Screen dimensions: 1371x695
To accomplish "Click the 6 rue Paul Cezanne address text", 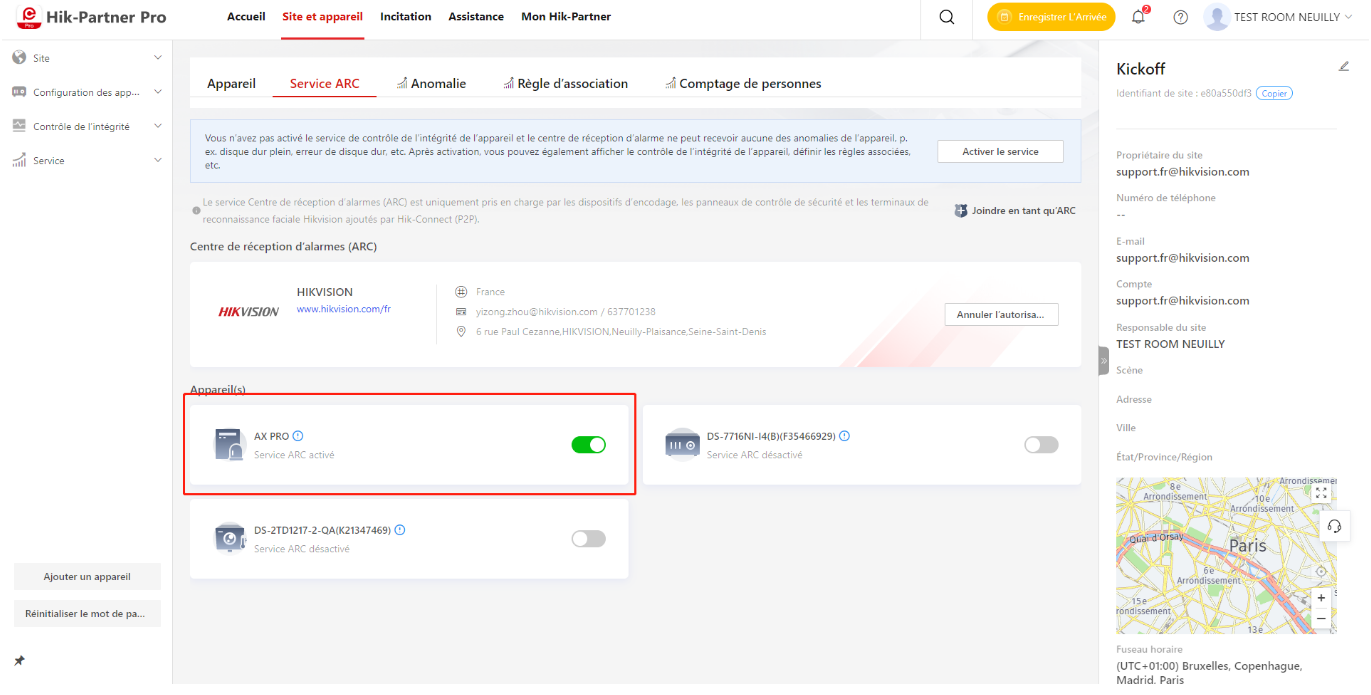I will (621, 331).
